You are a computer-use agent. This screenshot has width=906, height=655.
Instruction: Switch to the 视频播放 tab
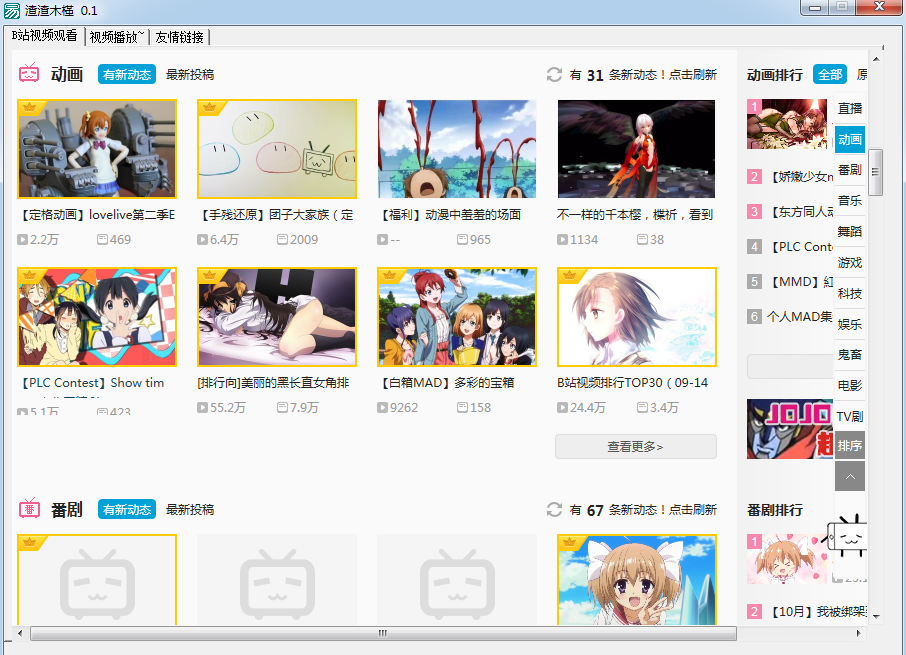pos(117,37)
